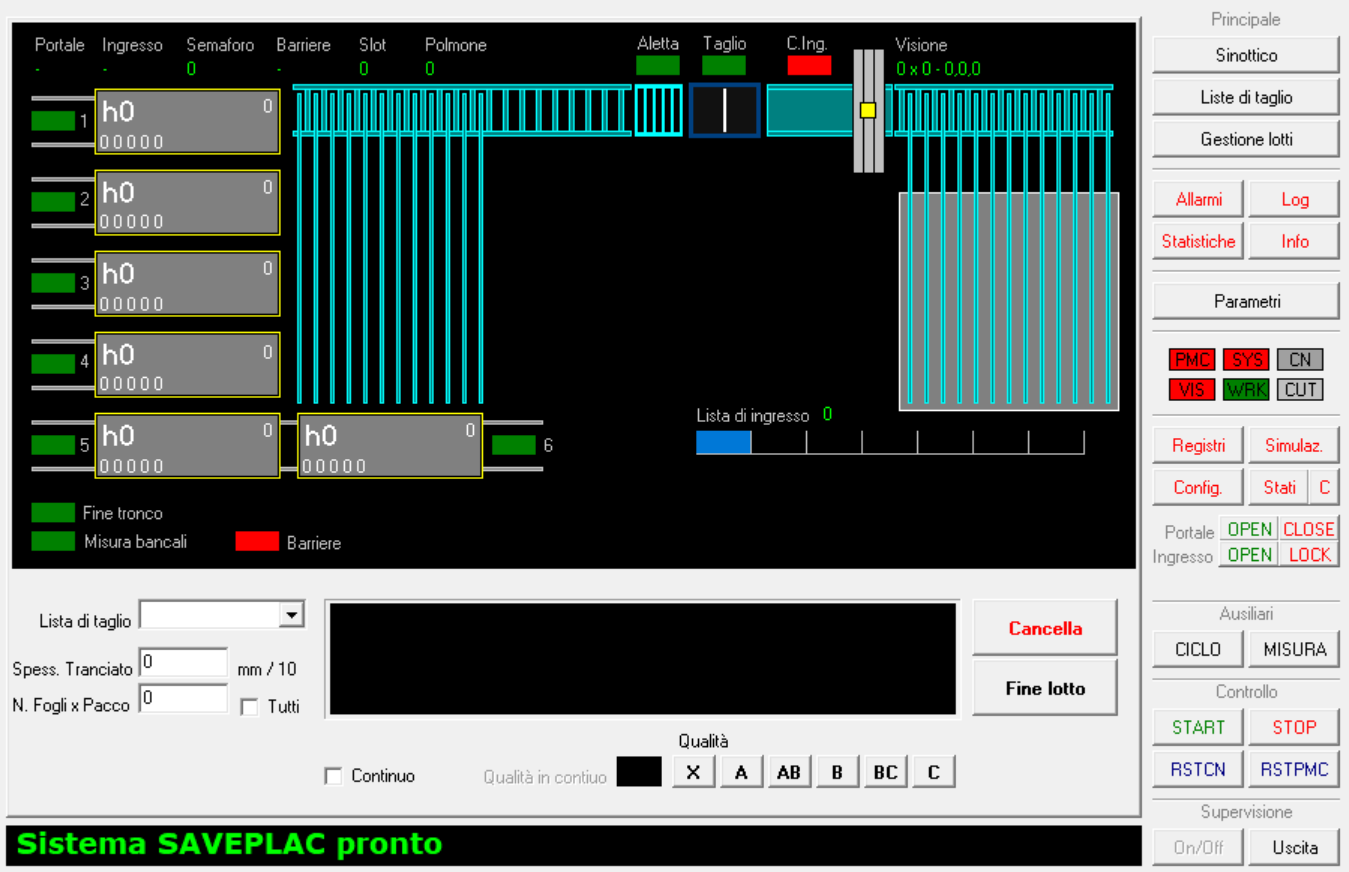This screenshot has height=872, width=1349.
Task: Click the Qualità in contiuo black swatch
Action: (639, 772)
